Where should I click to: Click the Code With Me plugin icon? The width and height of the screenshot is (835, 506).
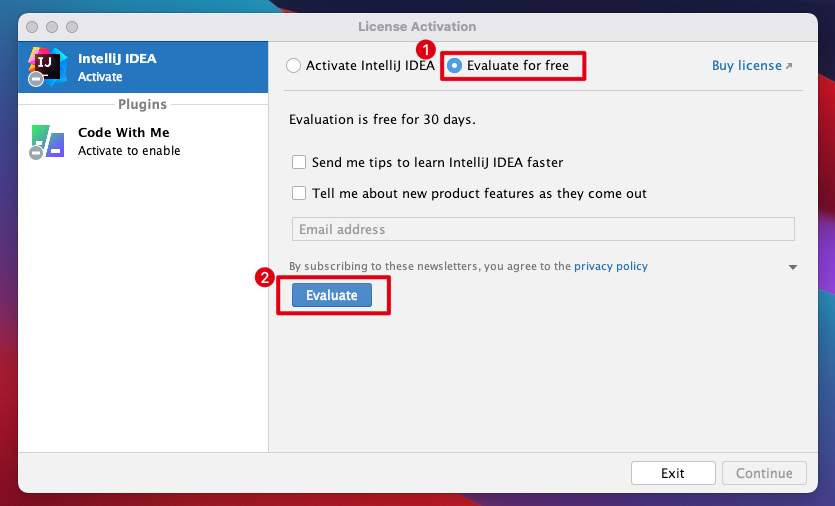tap(47, 142)
